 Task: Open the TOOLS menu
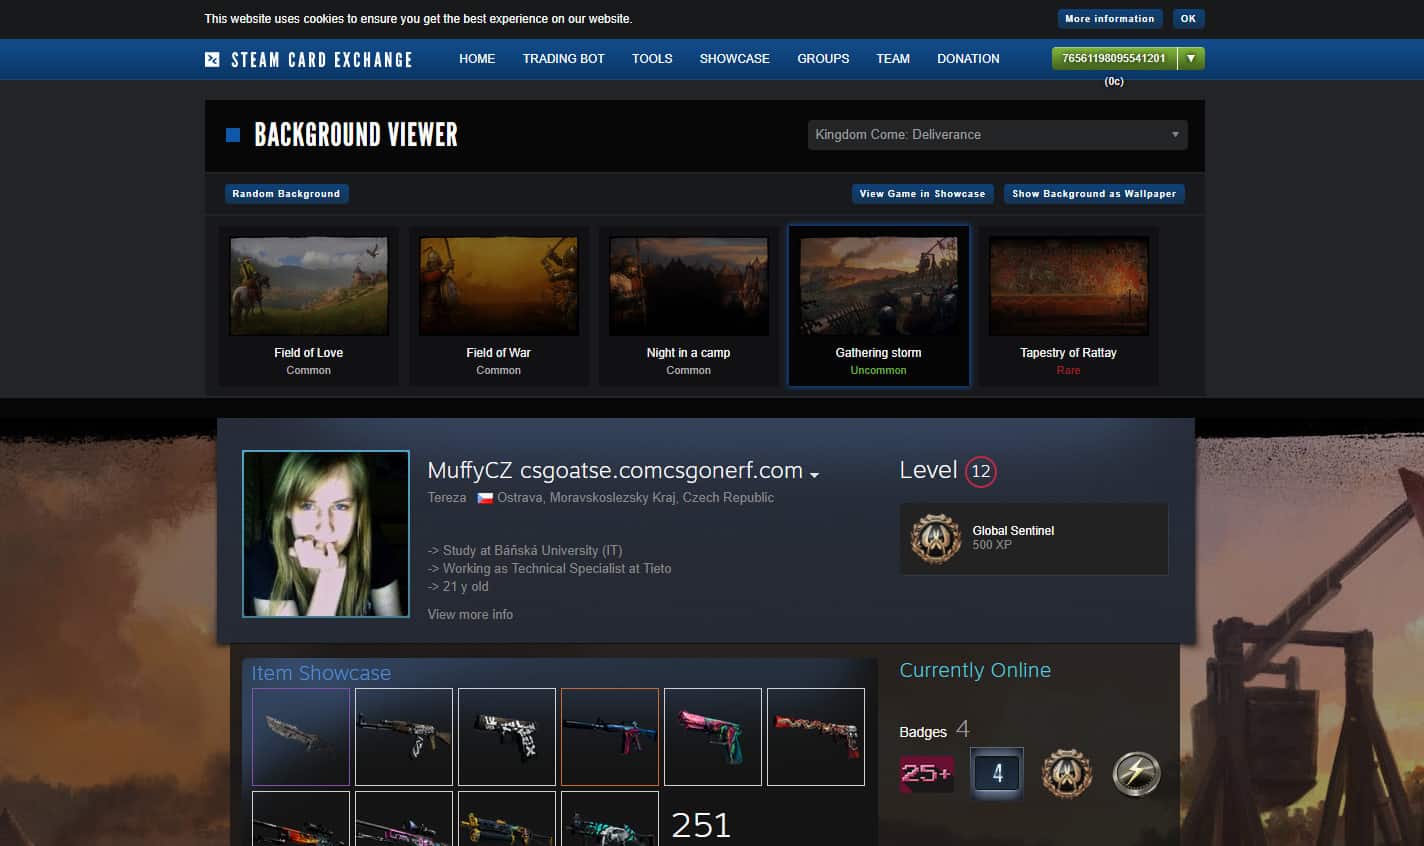(652, 59)
